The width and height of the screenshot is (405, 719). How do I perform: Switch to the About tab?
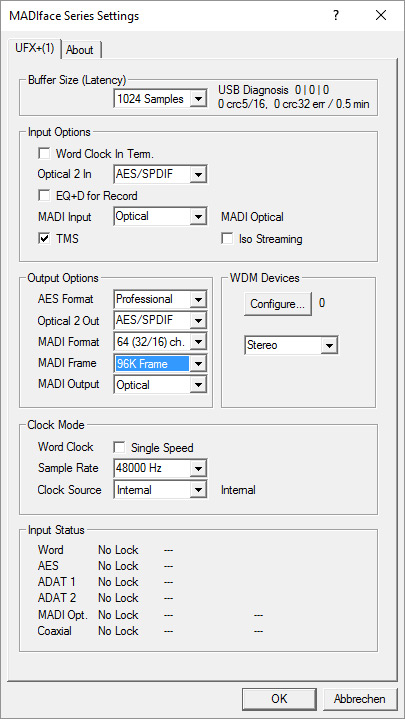pyautogui.click(x=80, y=50)
